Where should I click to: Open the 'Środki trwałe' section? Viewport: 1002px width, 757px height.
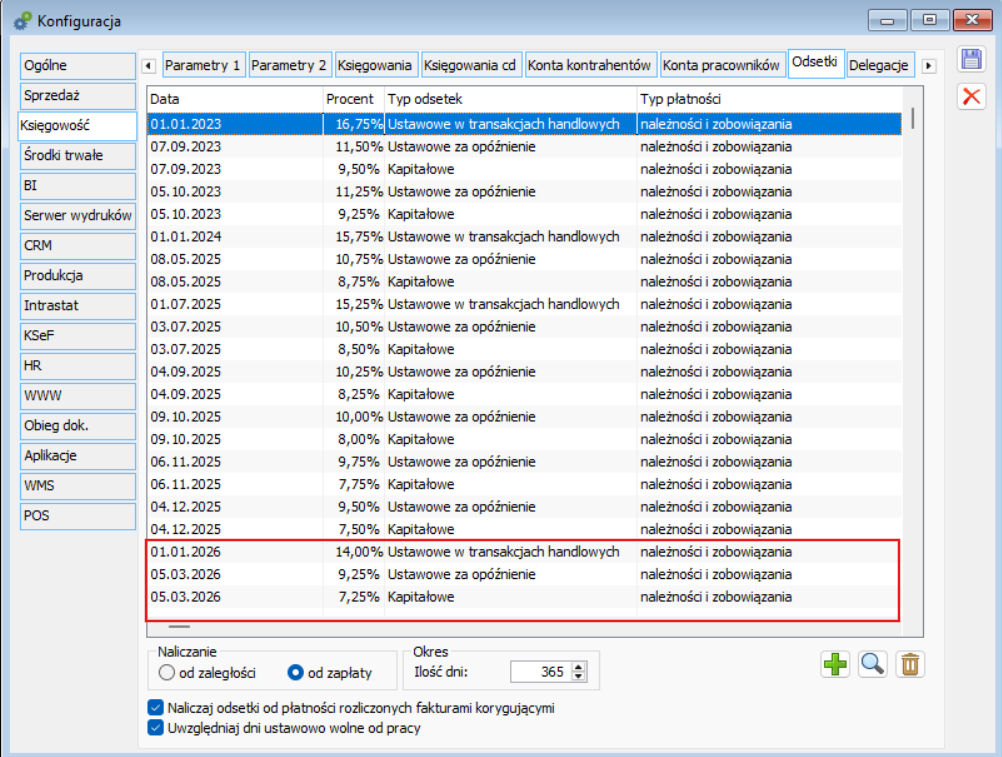point(78,156)
